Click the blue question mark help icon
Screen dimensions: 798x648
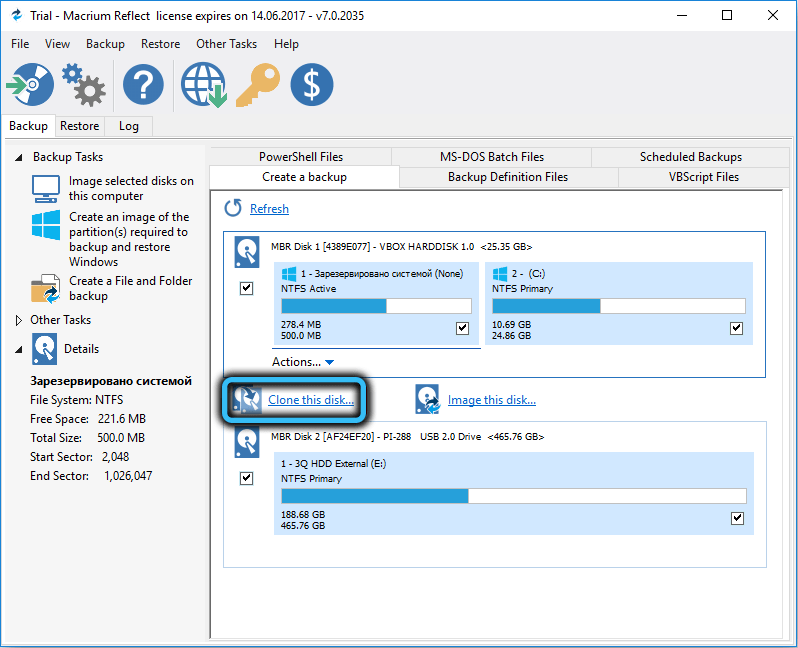pos(144,84)
